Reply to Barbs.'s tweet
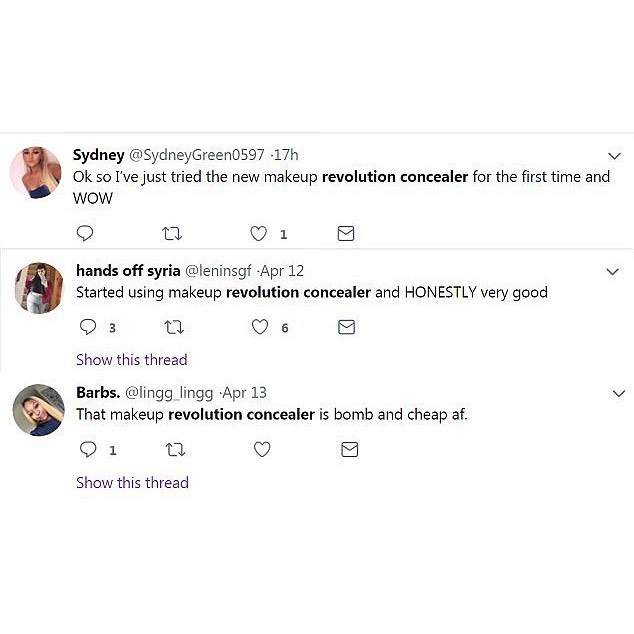Image resolution: width=634 pixels, height=634 pixels. [88, 450]
